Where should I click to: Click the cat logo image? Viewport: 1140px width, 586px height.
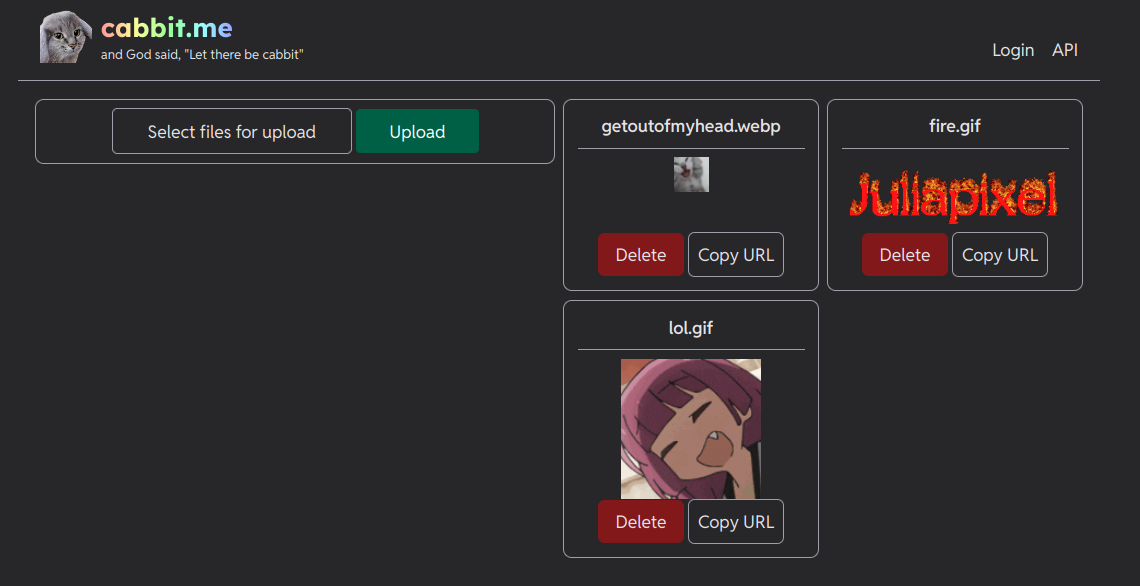tap(66, 38)
